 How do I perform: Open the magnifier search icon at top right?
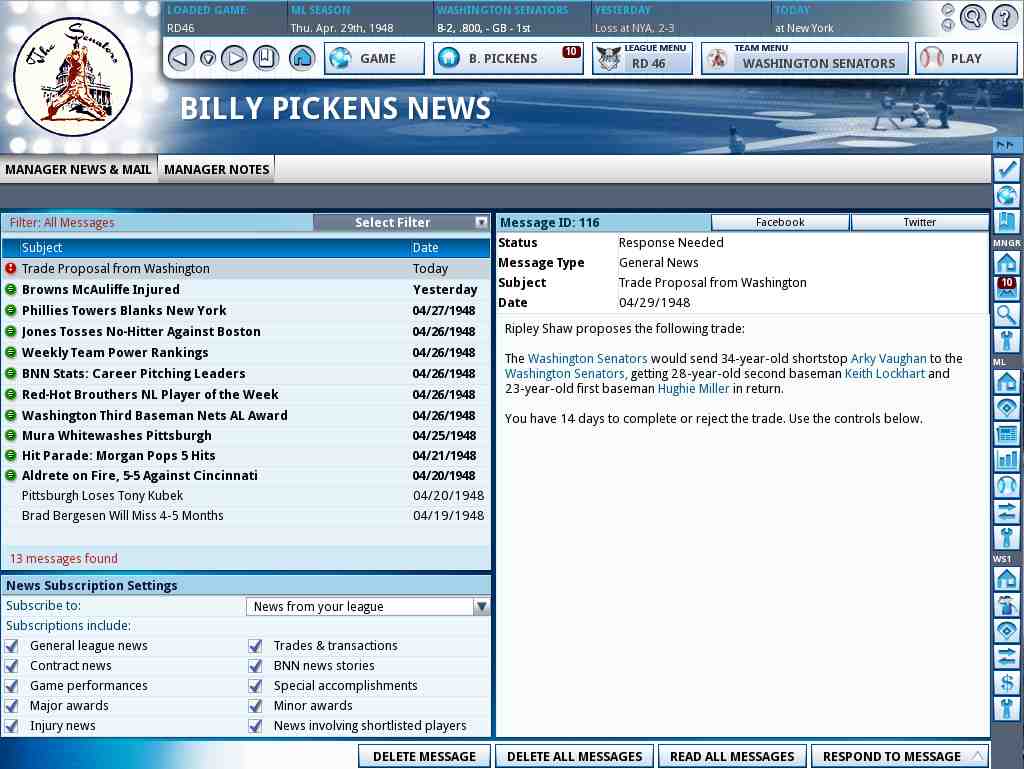972,17
